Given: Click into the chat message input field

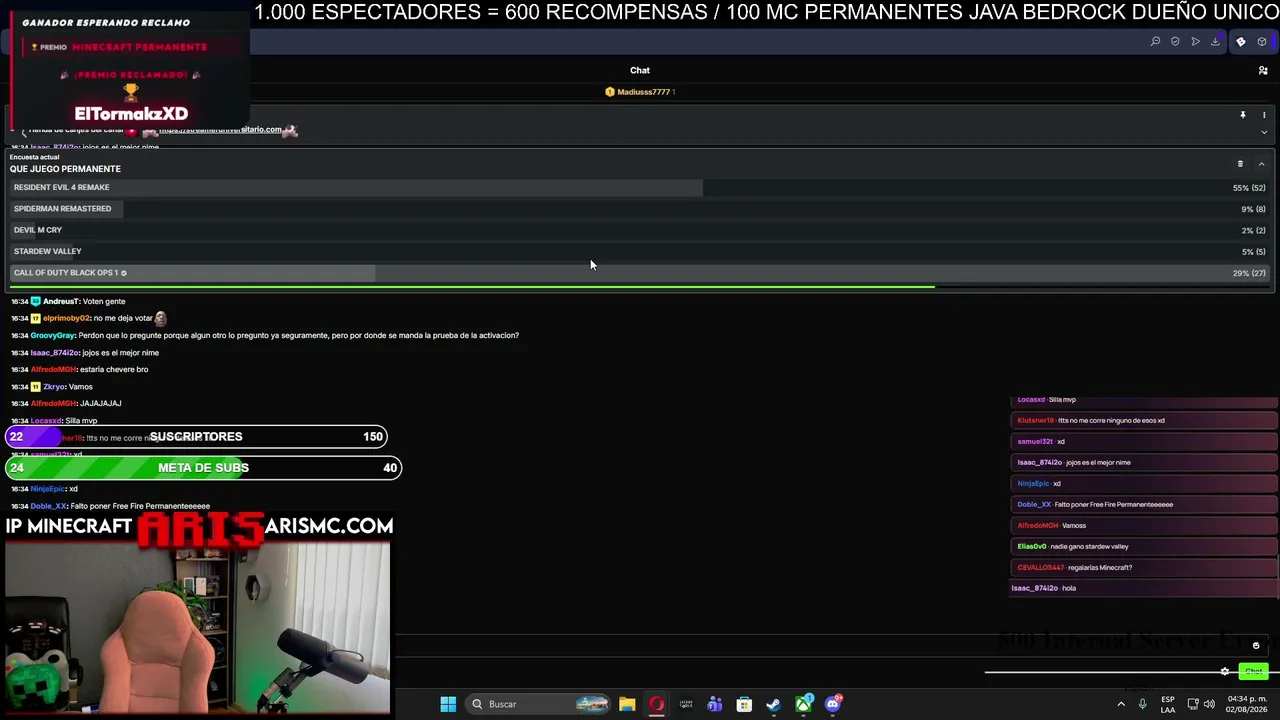Looking at the screenshot, I should [x=820, y=646].
